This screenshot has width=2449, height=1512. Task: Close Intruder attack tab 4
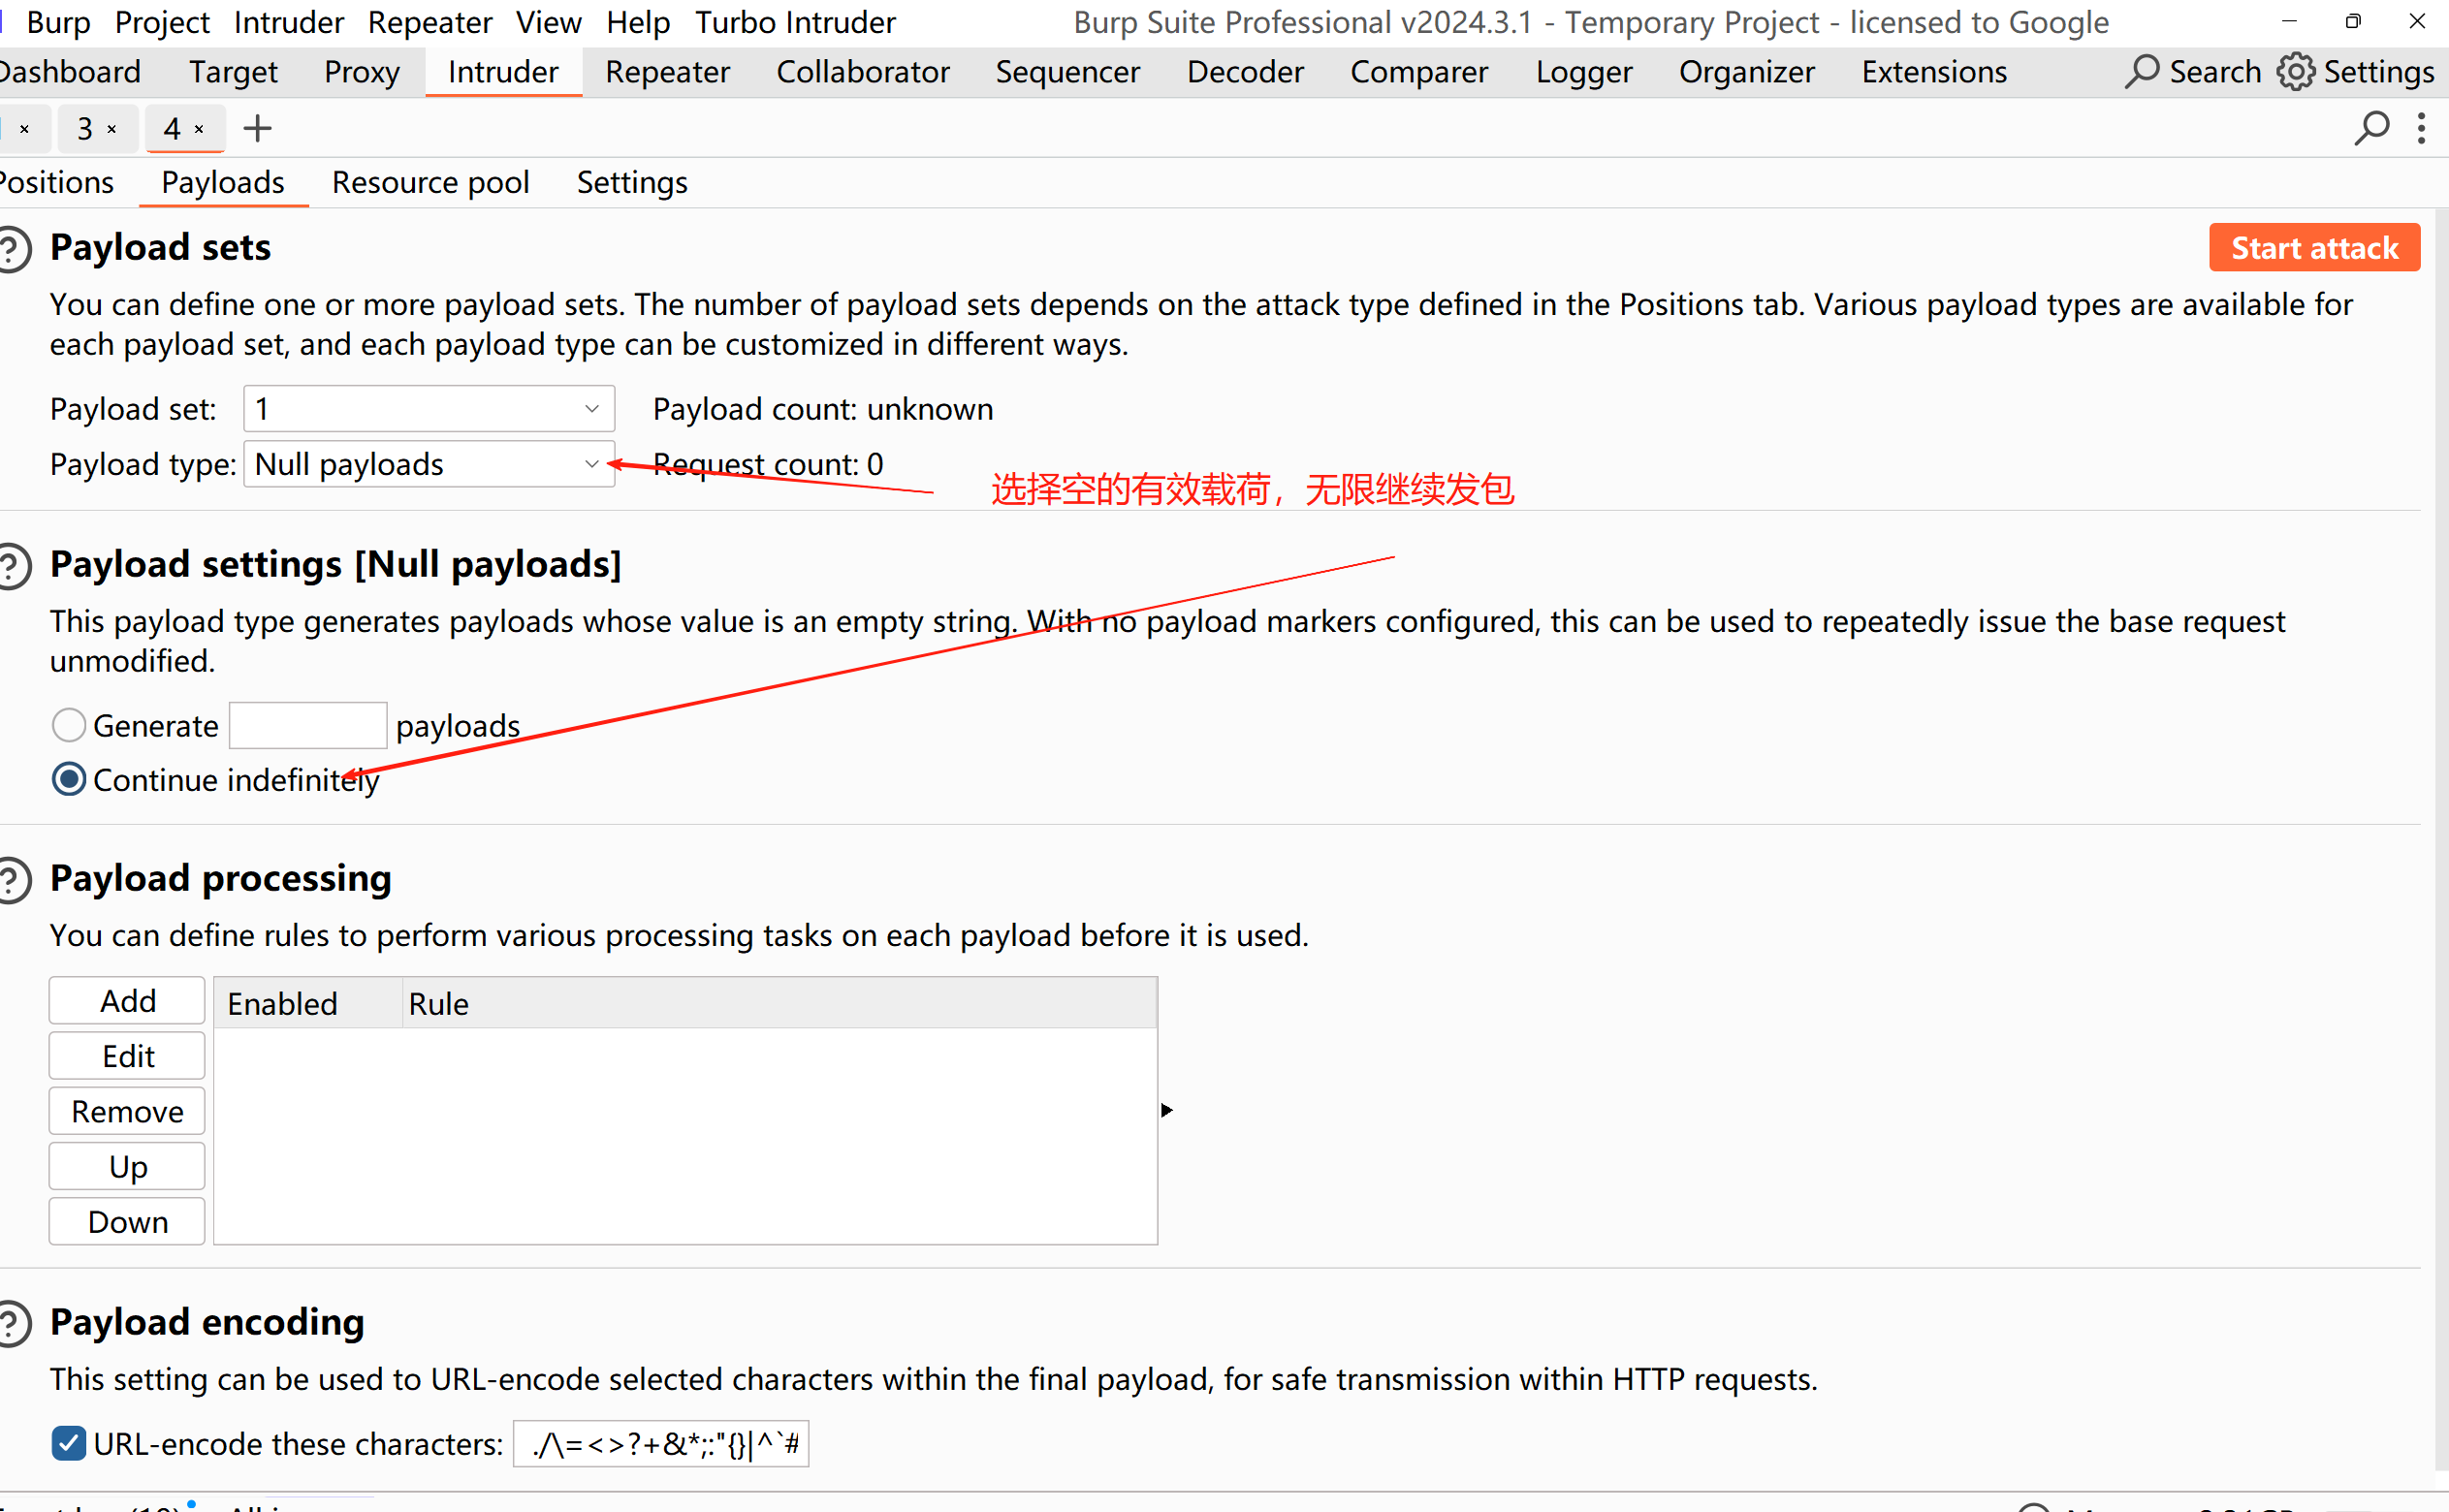(x=199, y=129)
